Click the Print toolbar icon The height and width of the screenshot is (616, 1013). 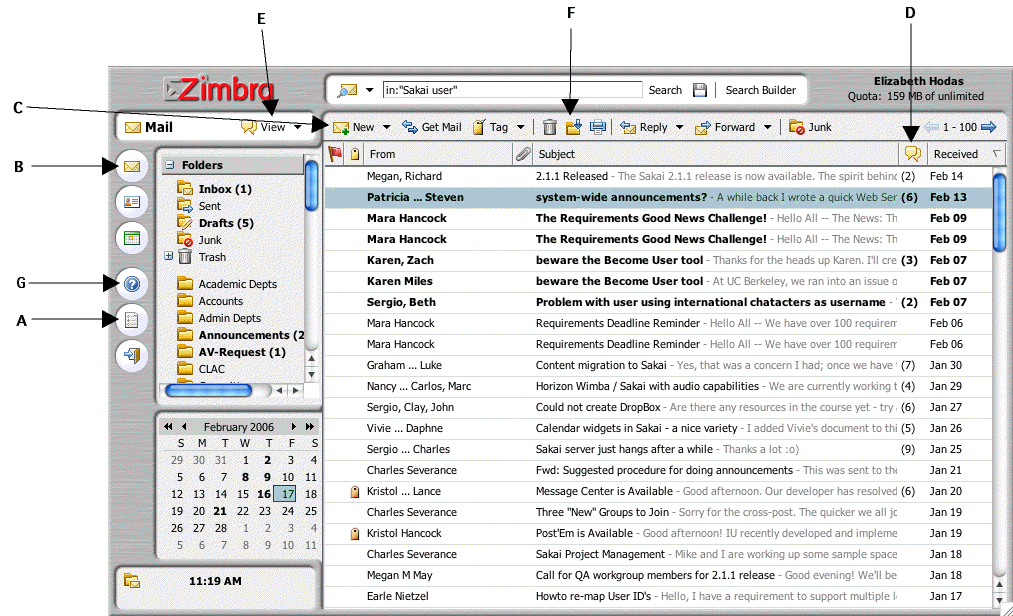(x=598, y=127)
